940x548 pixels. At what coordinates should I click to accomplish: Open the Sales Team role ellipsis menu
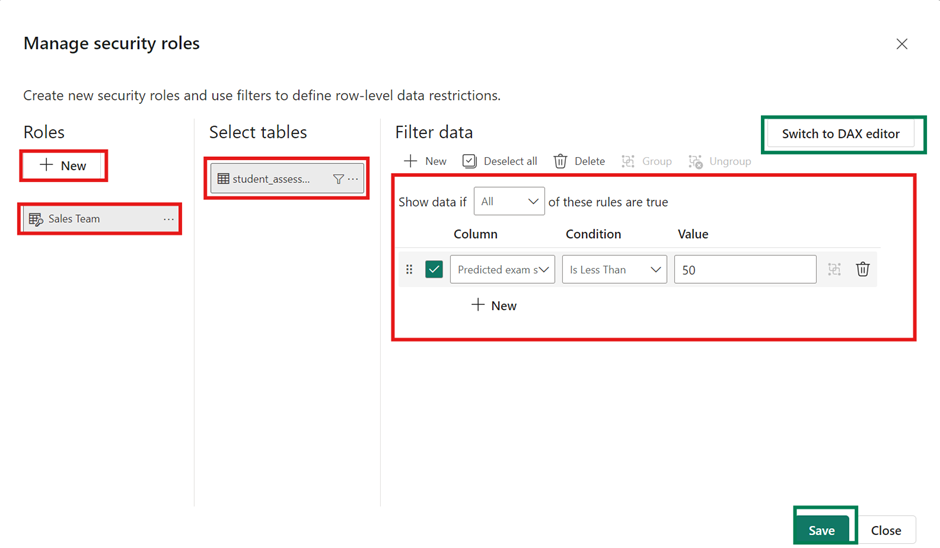[168, 219]
